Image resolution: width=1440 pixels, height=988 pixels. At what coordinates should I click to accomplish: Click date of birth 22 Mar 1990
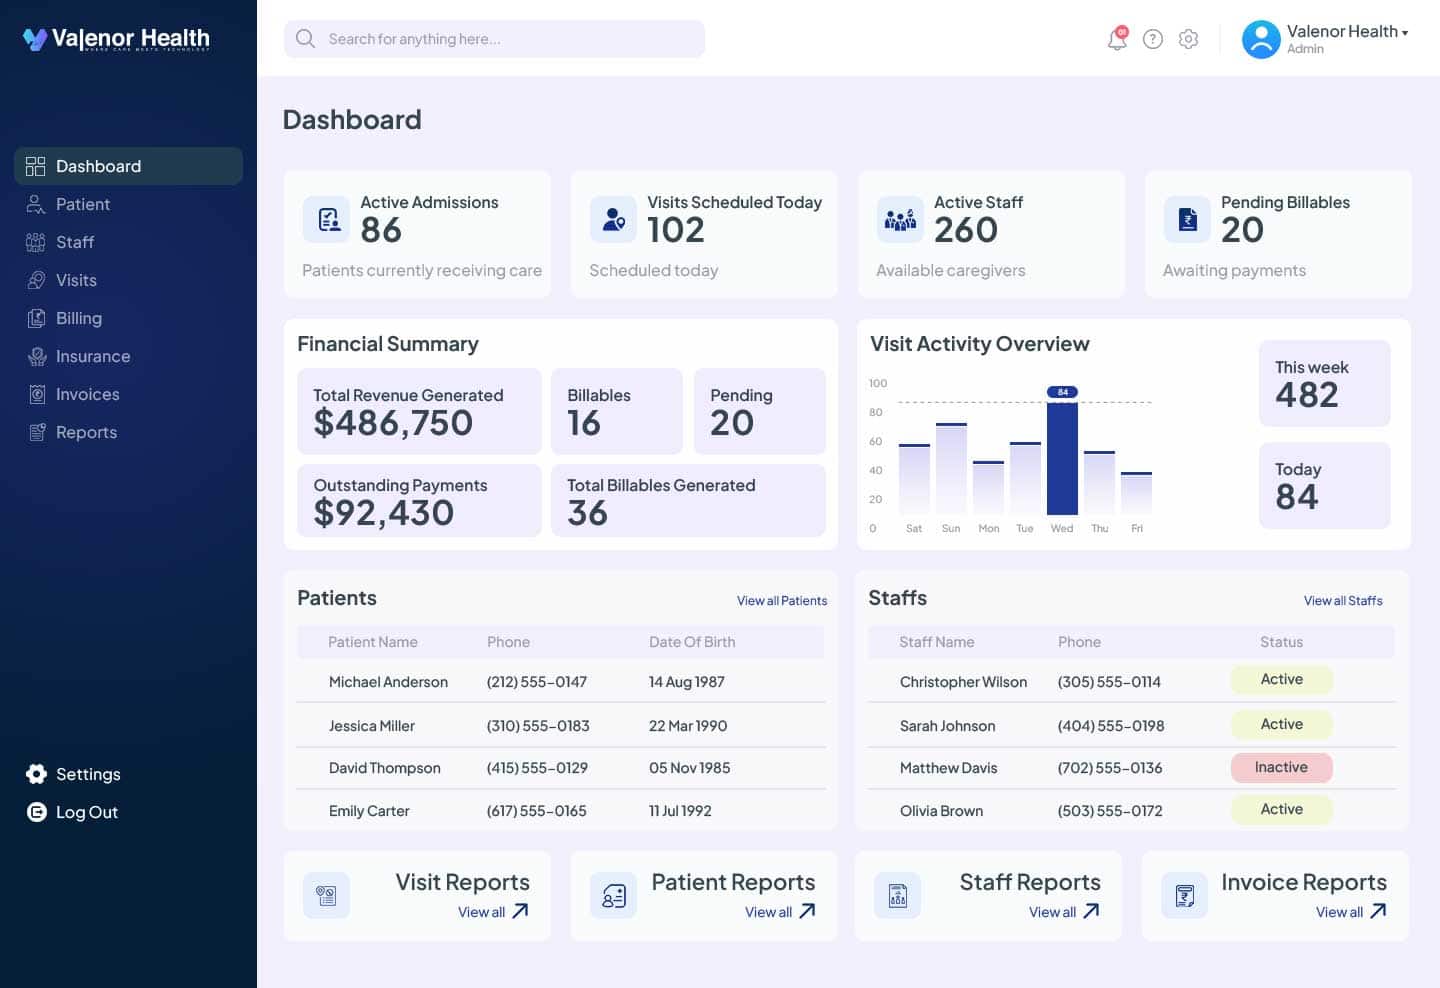pyautogui.click(x=688, y=726)
